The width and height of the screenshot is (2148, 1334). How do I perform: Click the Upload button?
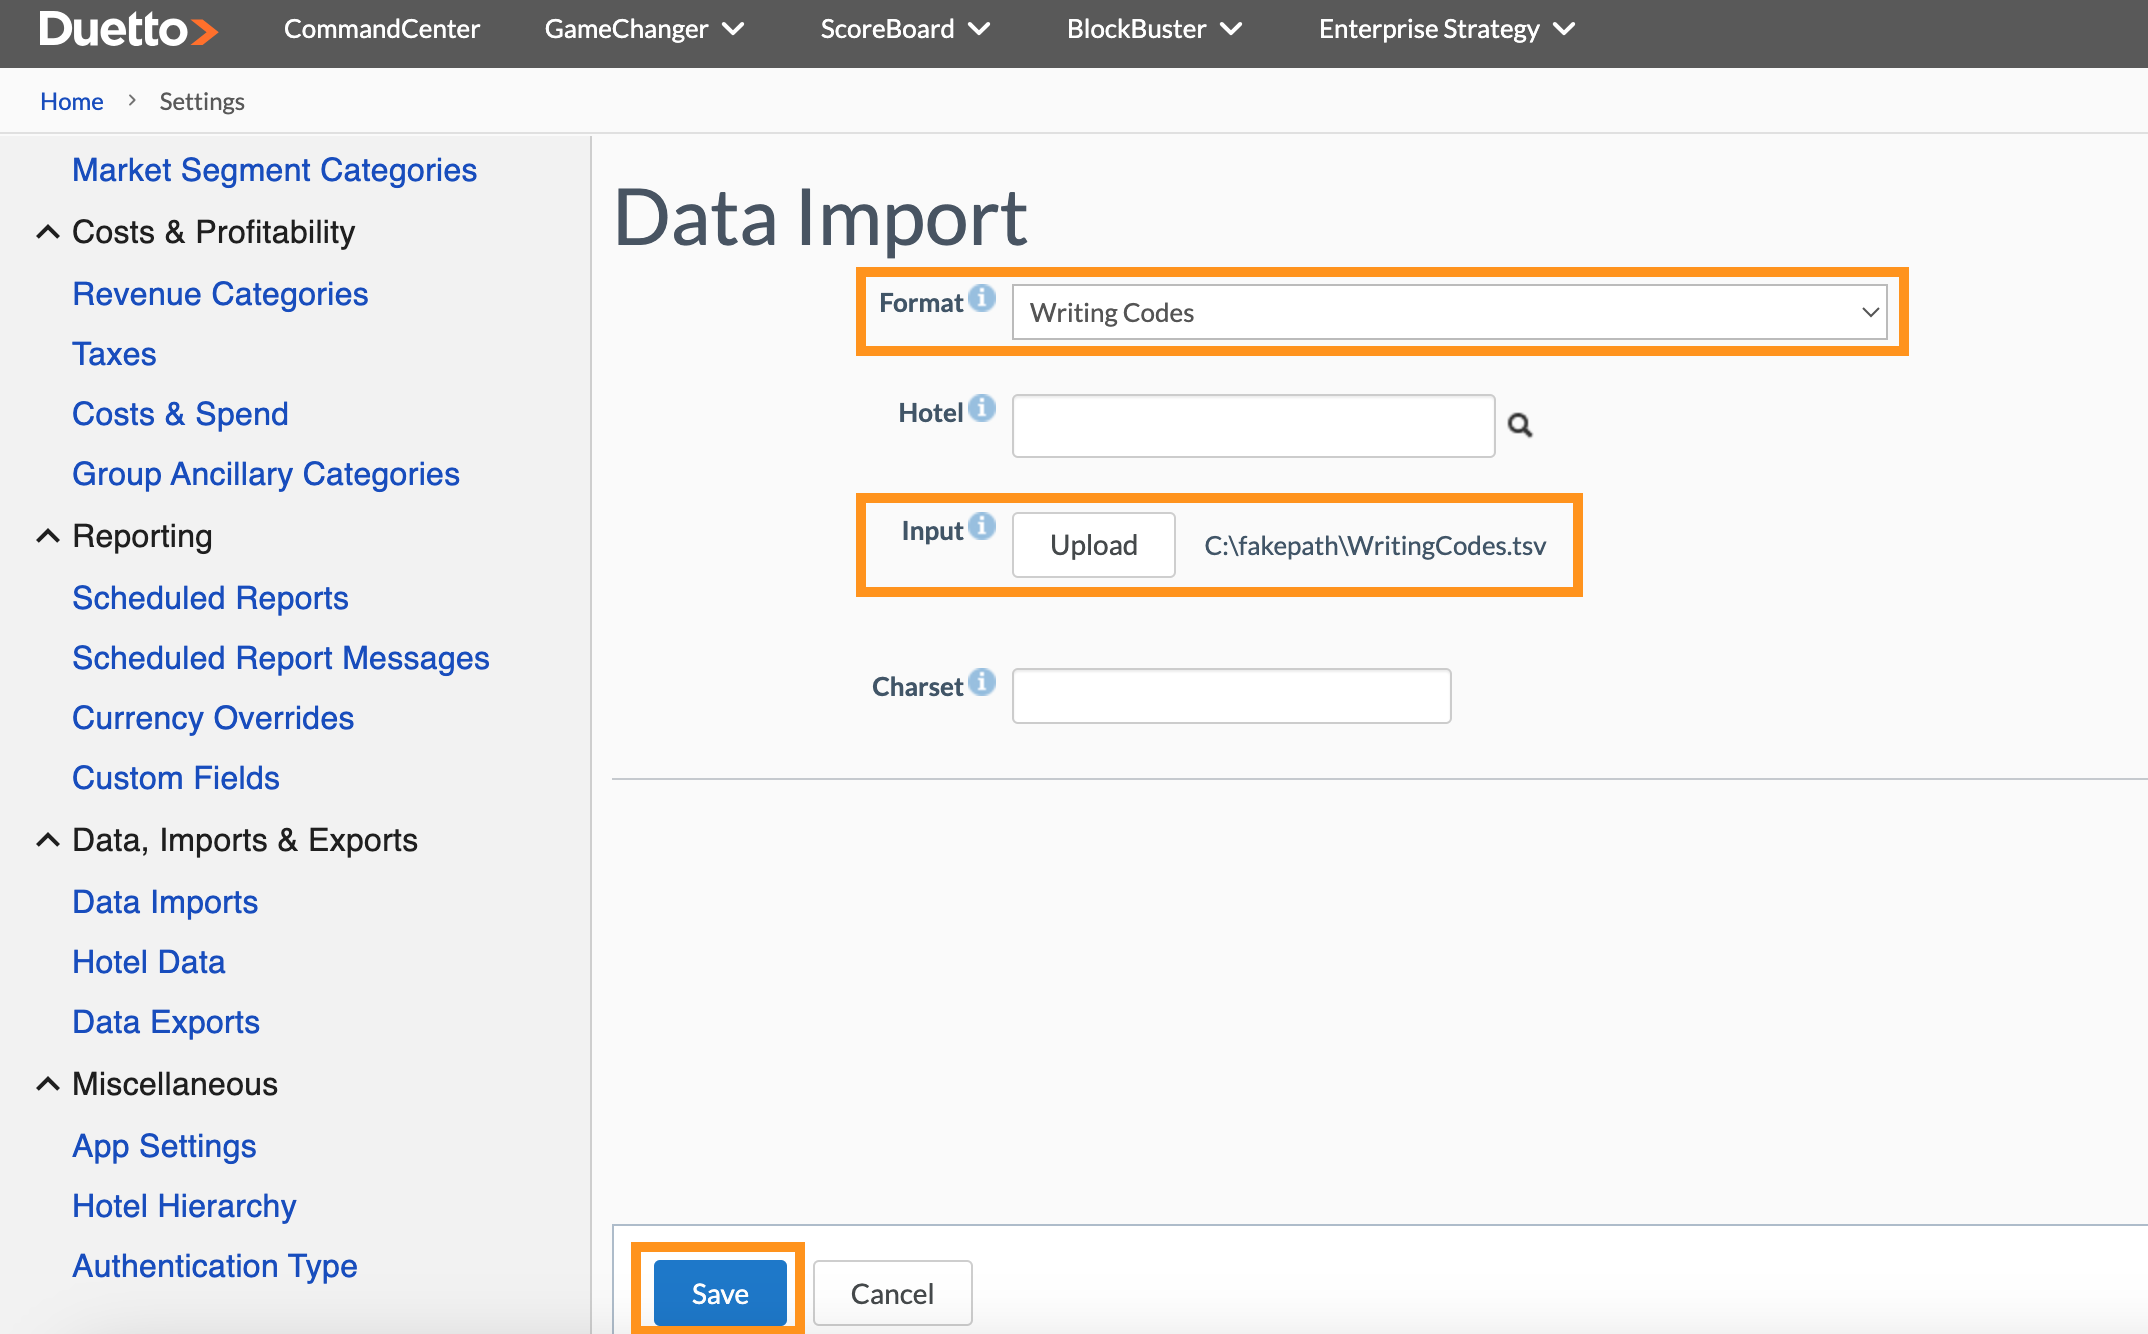coord(1093,545)
